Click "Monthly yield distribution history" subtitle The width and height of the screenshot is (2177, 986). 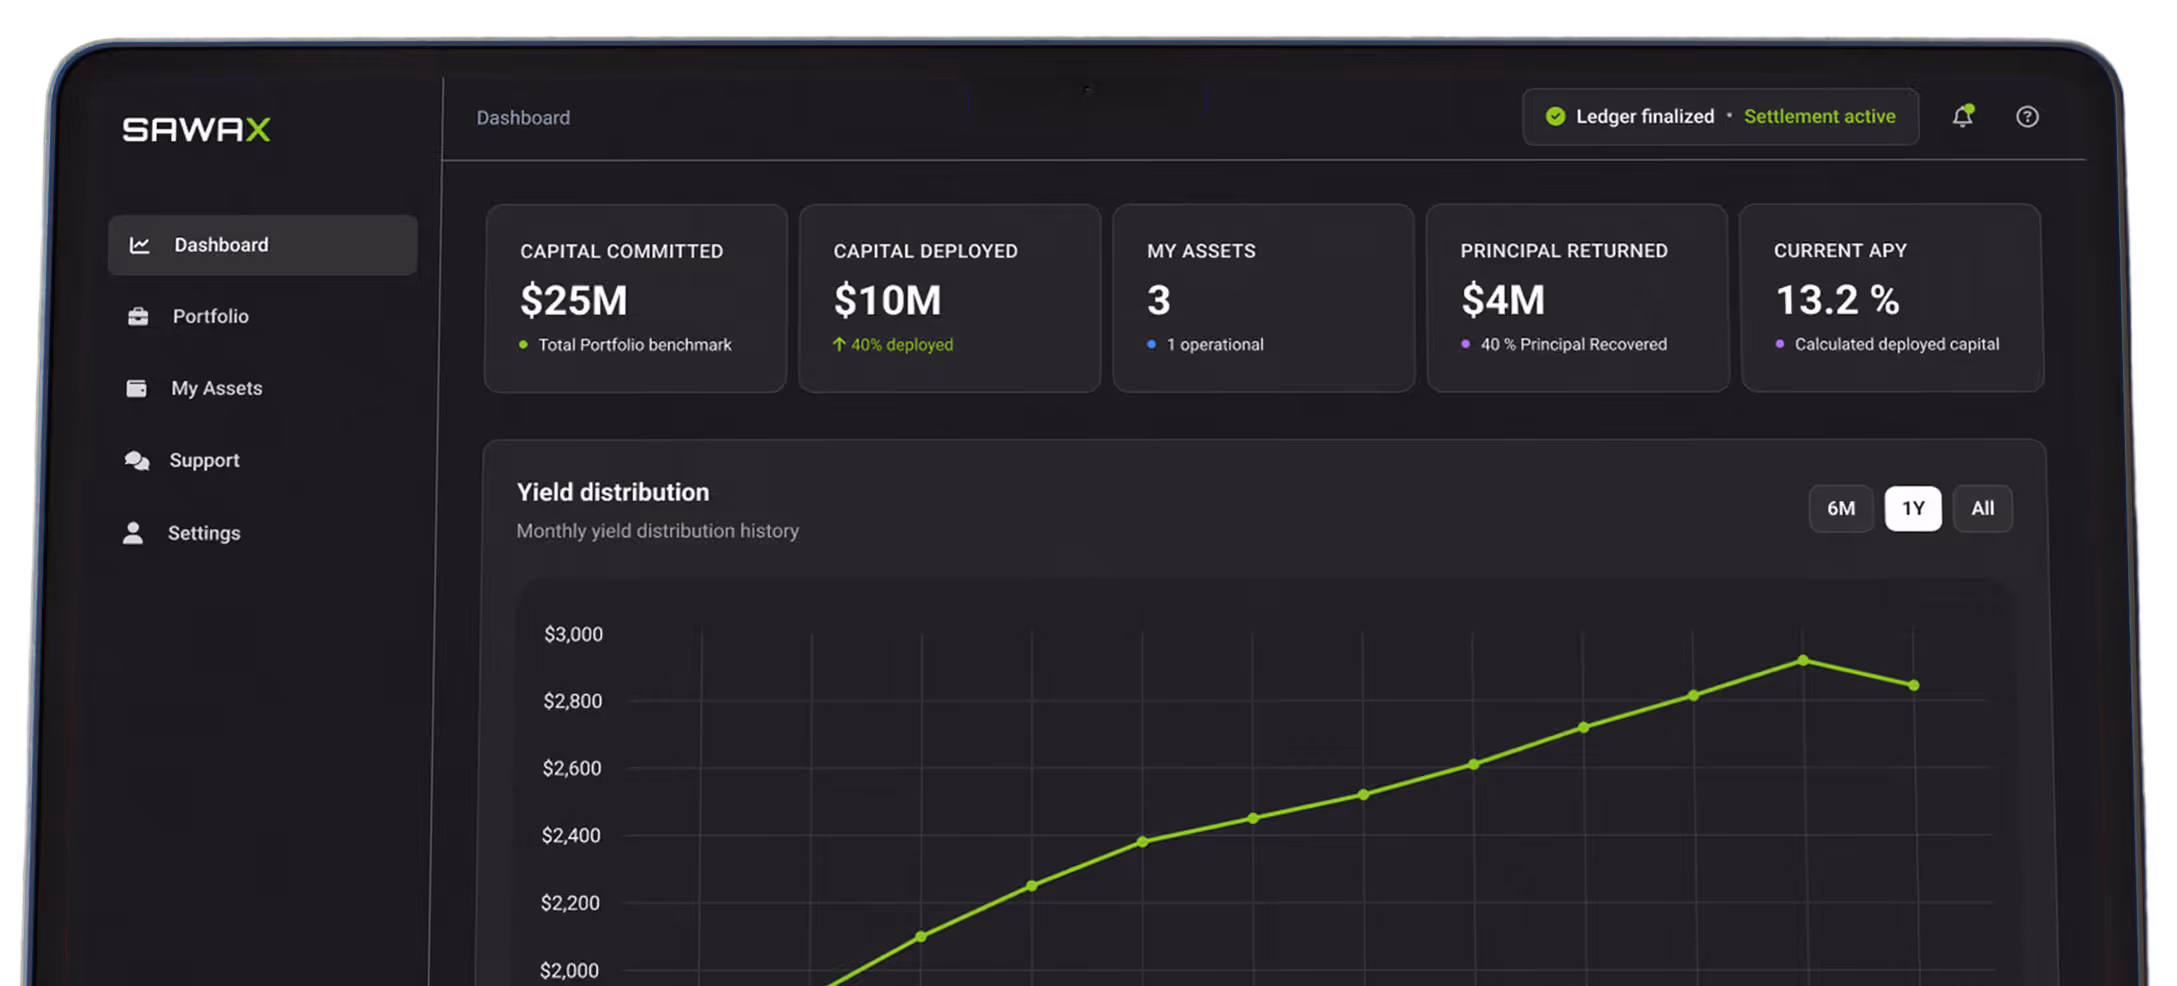(x=658, y=531)
